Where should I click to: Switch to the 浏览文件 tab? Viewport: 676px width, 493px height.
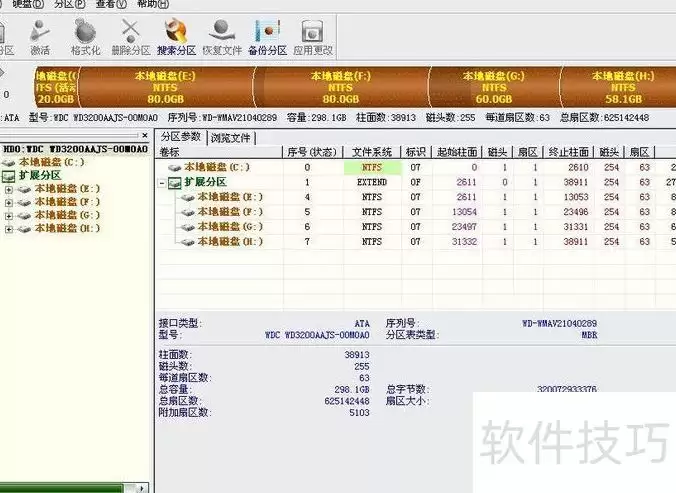click(231, 138)
